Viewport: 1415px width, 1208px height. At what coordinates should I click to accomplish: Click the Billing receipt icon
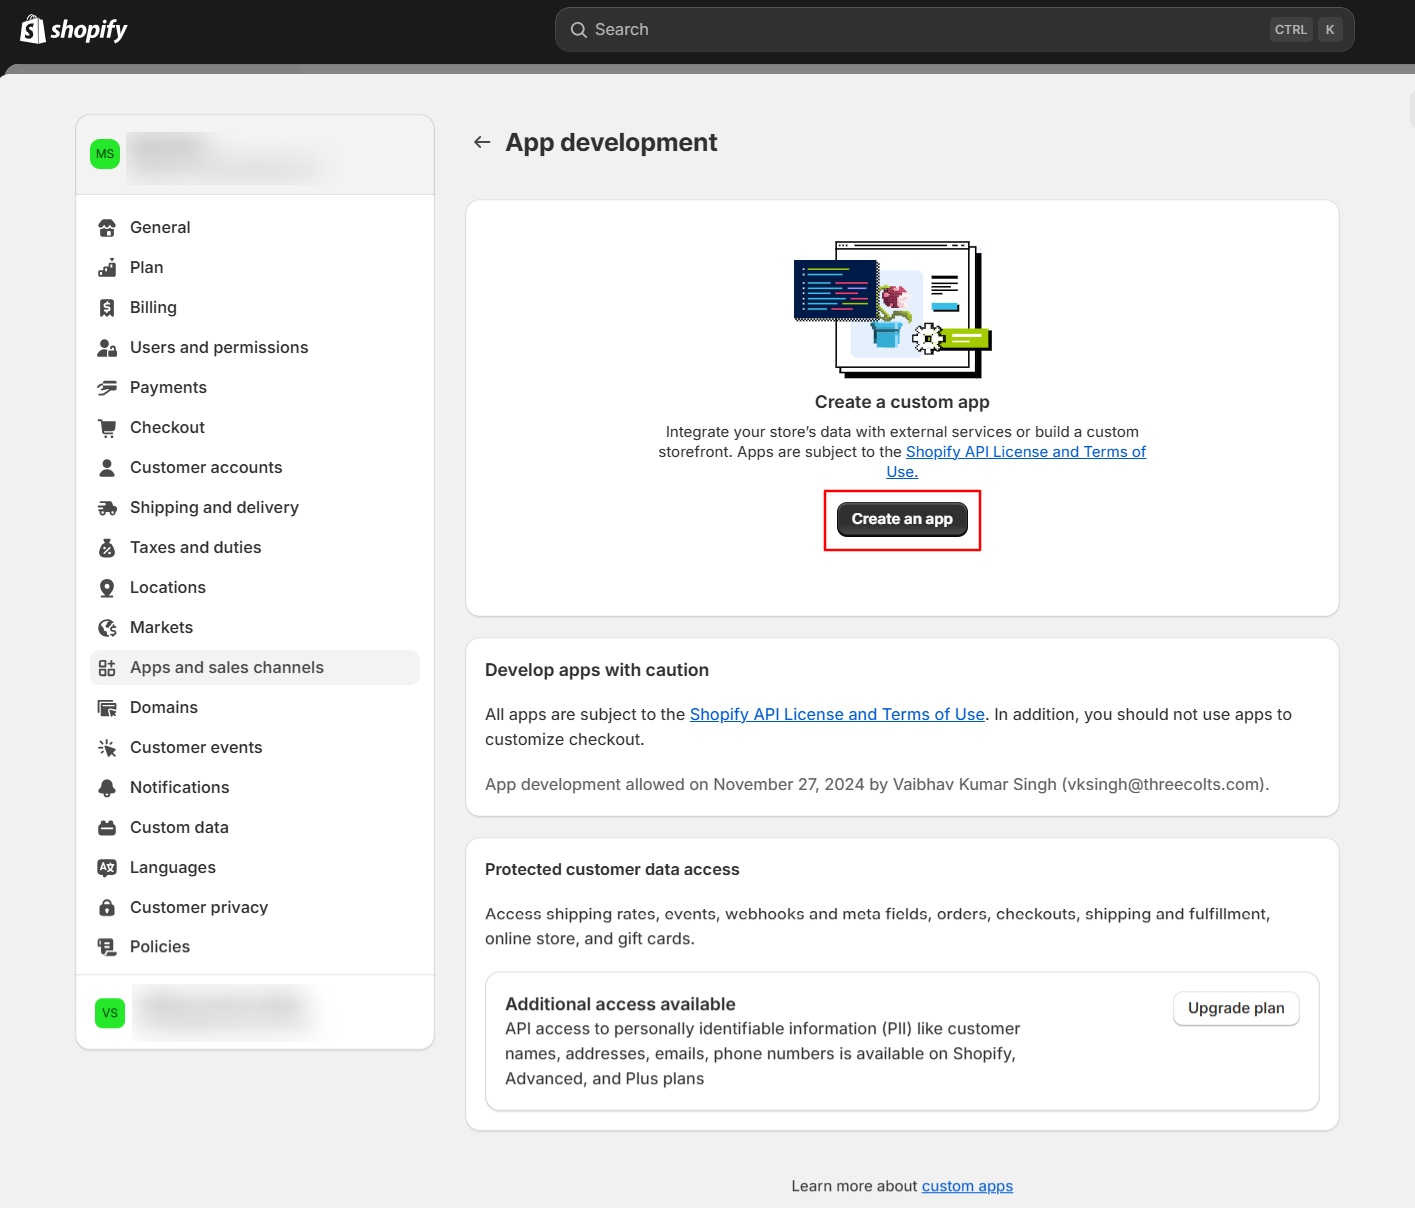107,308
